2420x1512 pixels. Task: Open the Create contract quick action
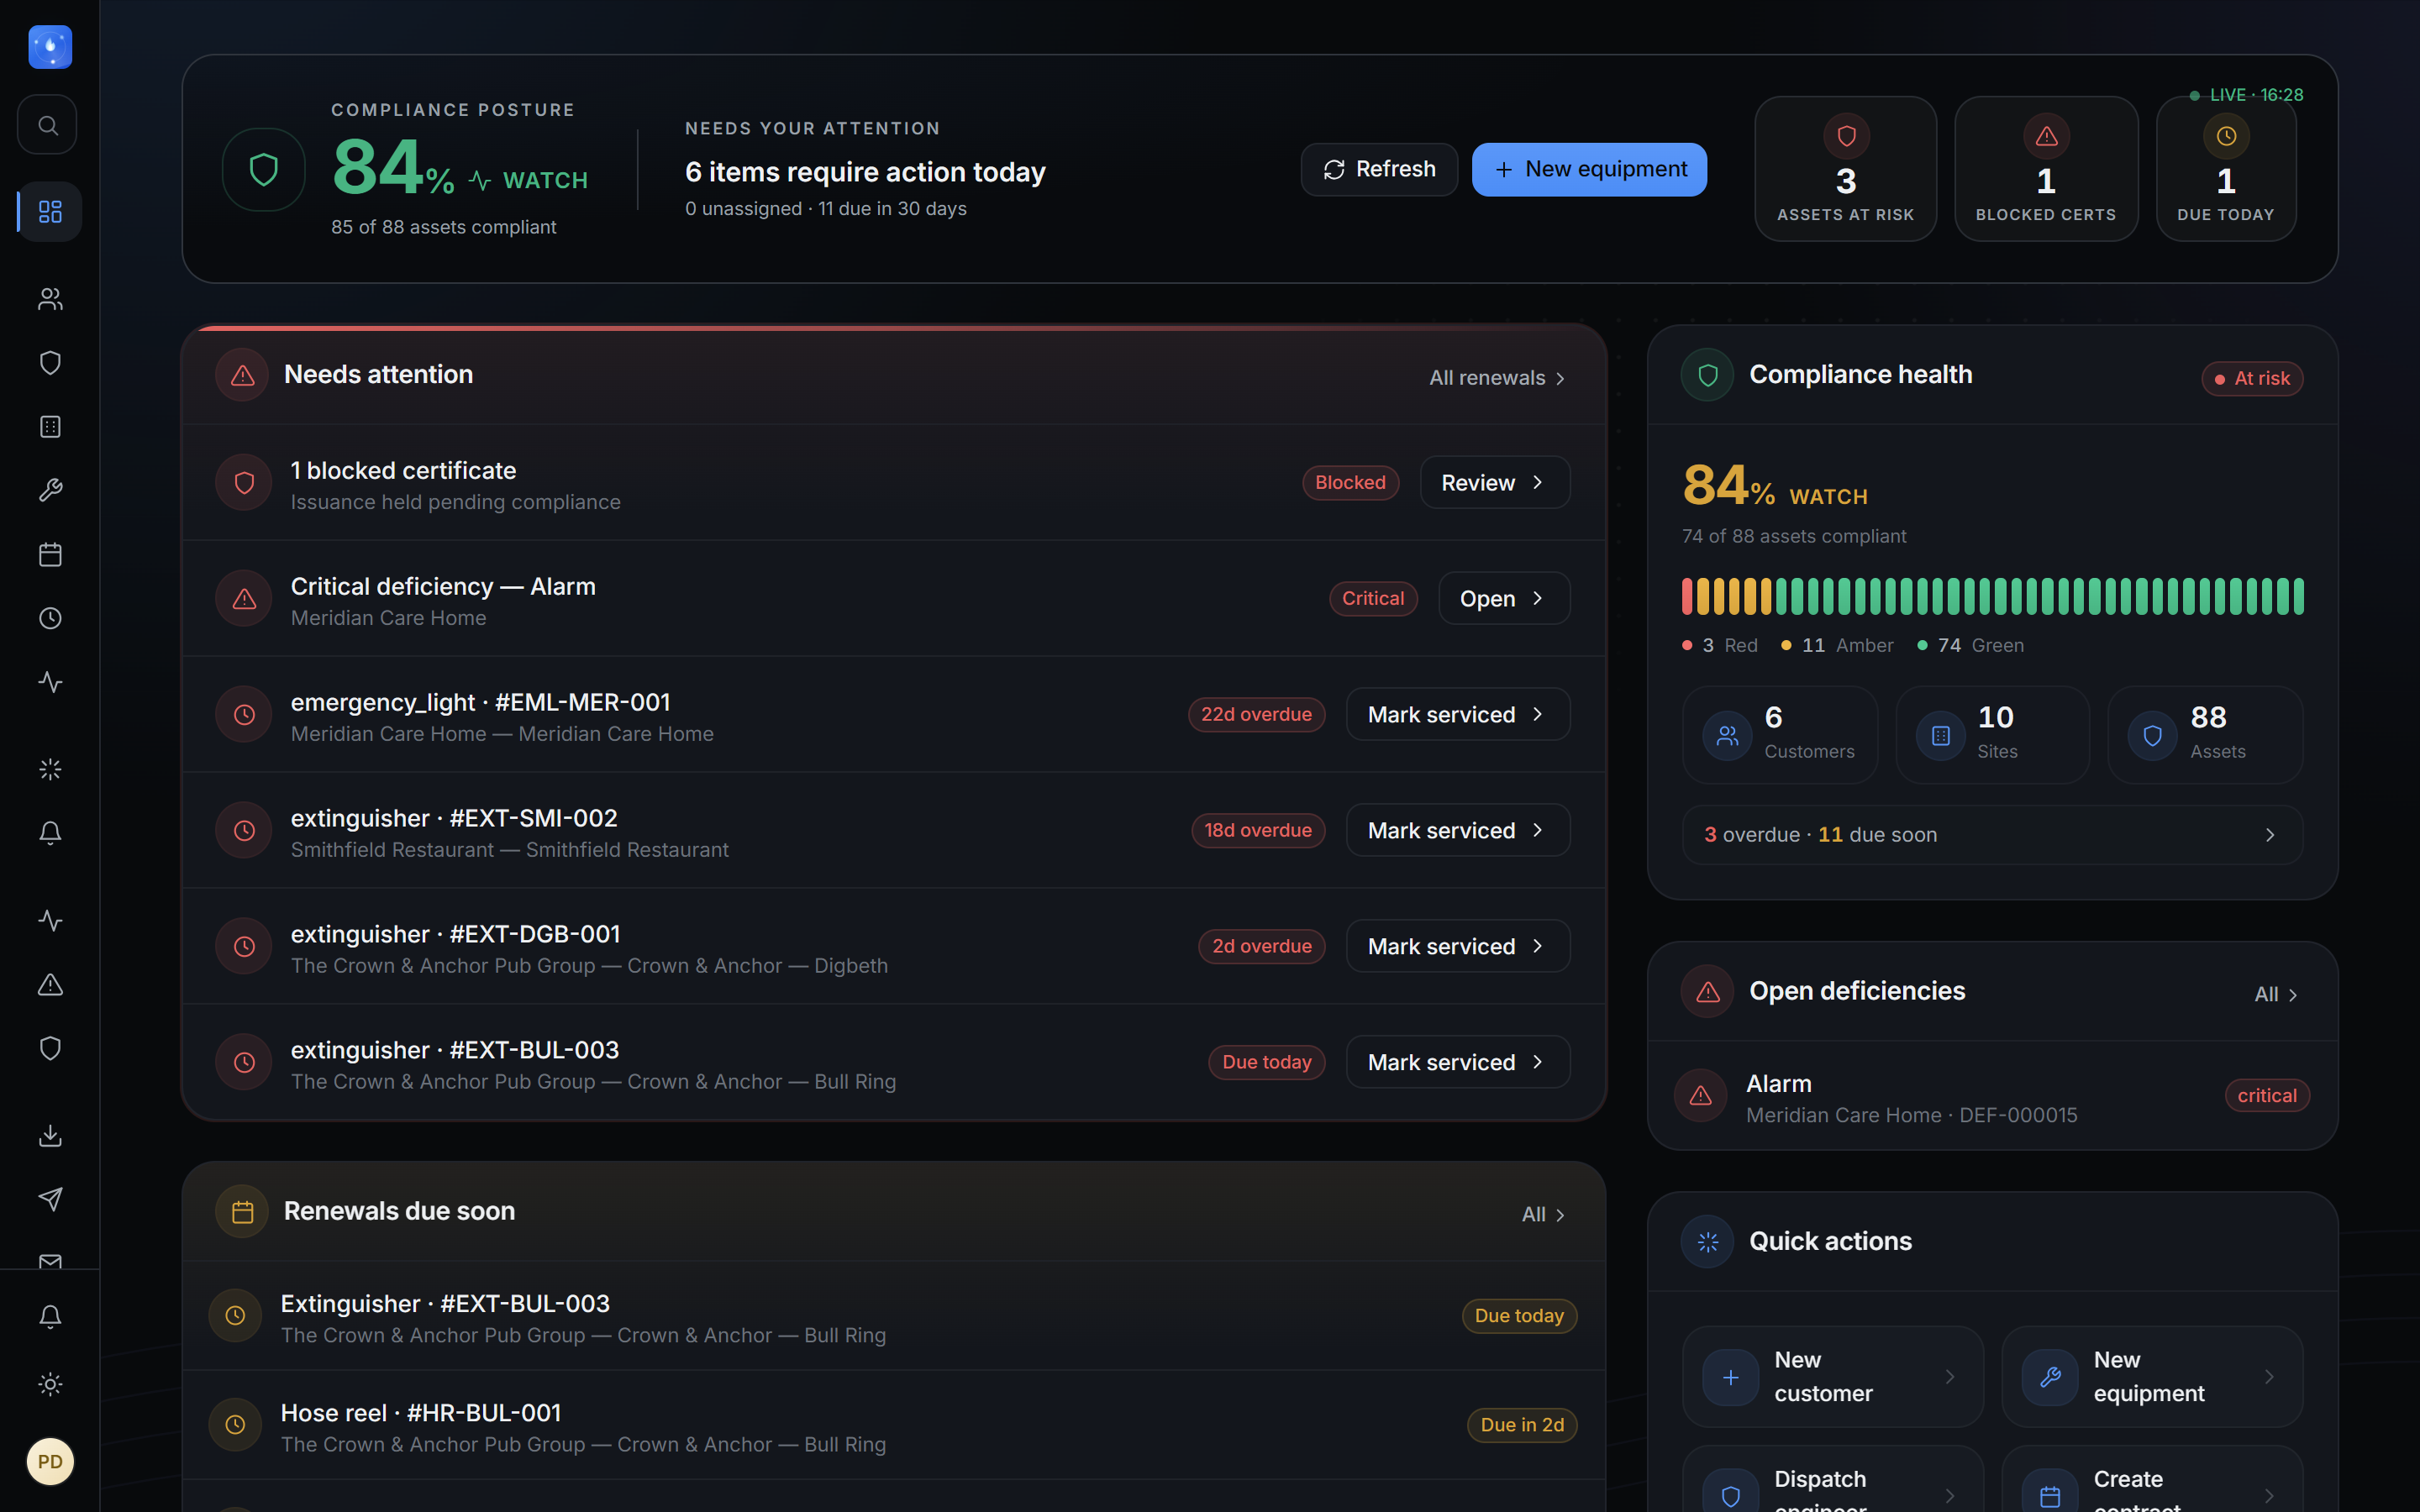pos(2152,1480)
